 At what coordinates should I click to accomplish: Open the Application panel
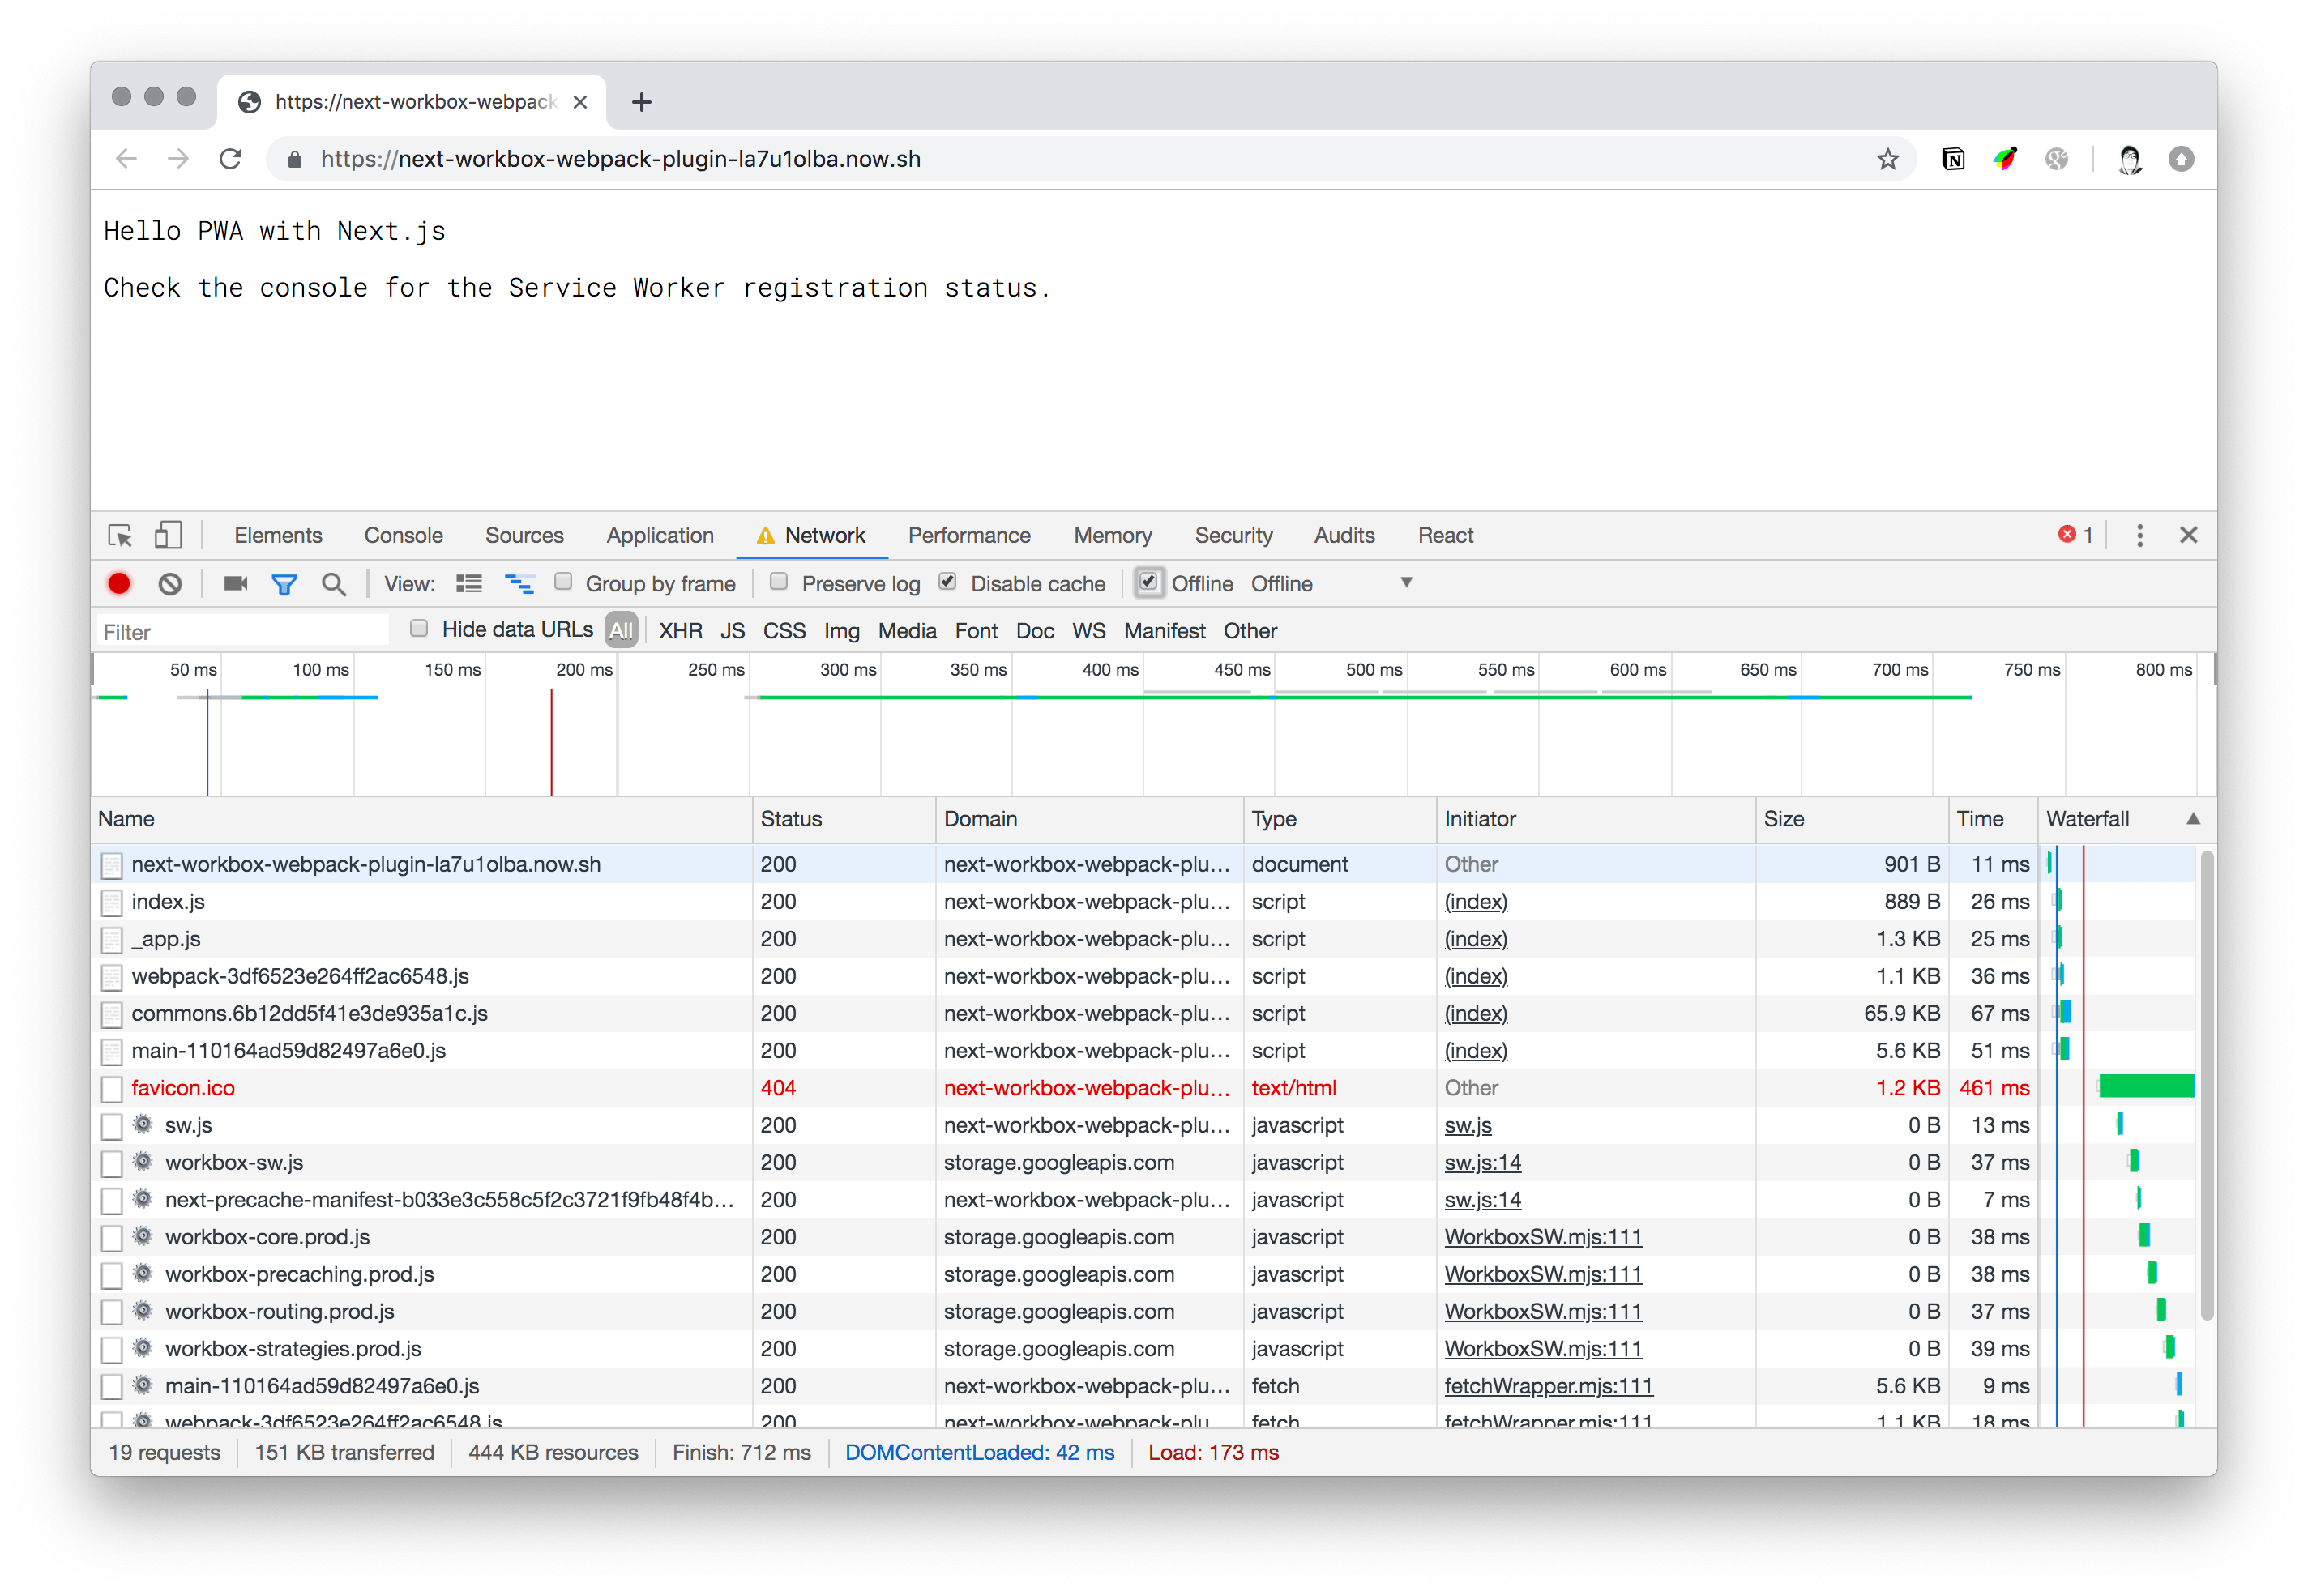(x=660, y=535)
